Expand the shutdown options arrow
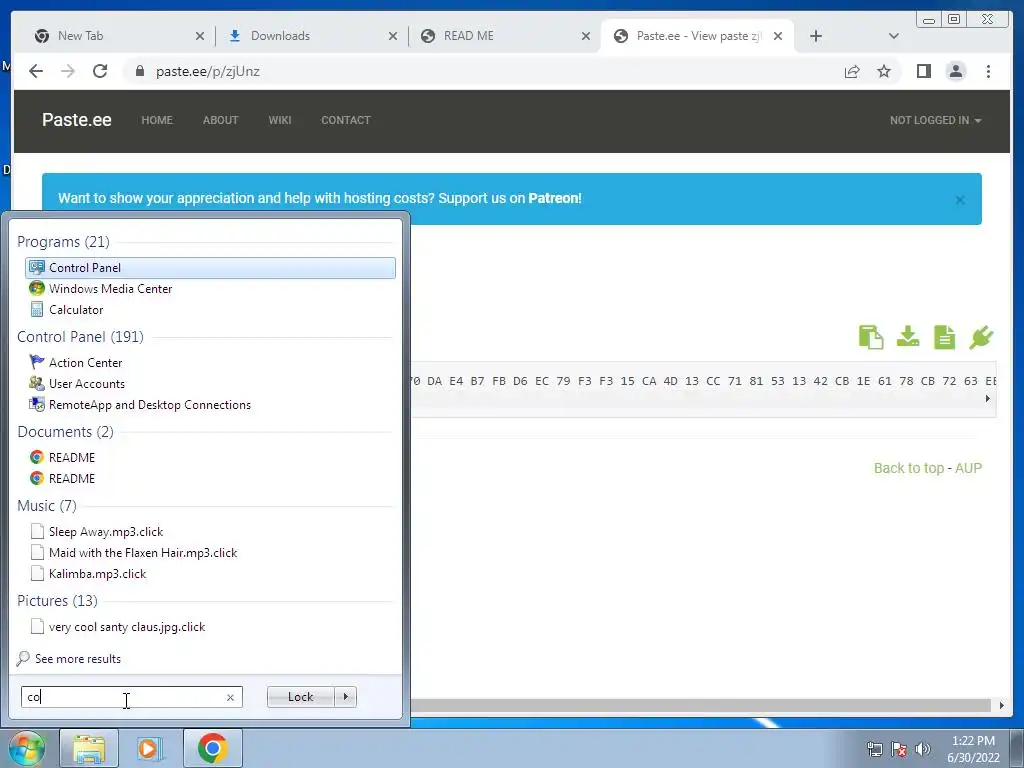The width and height of the screenshot is (1024, 768). point(345,697)
